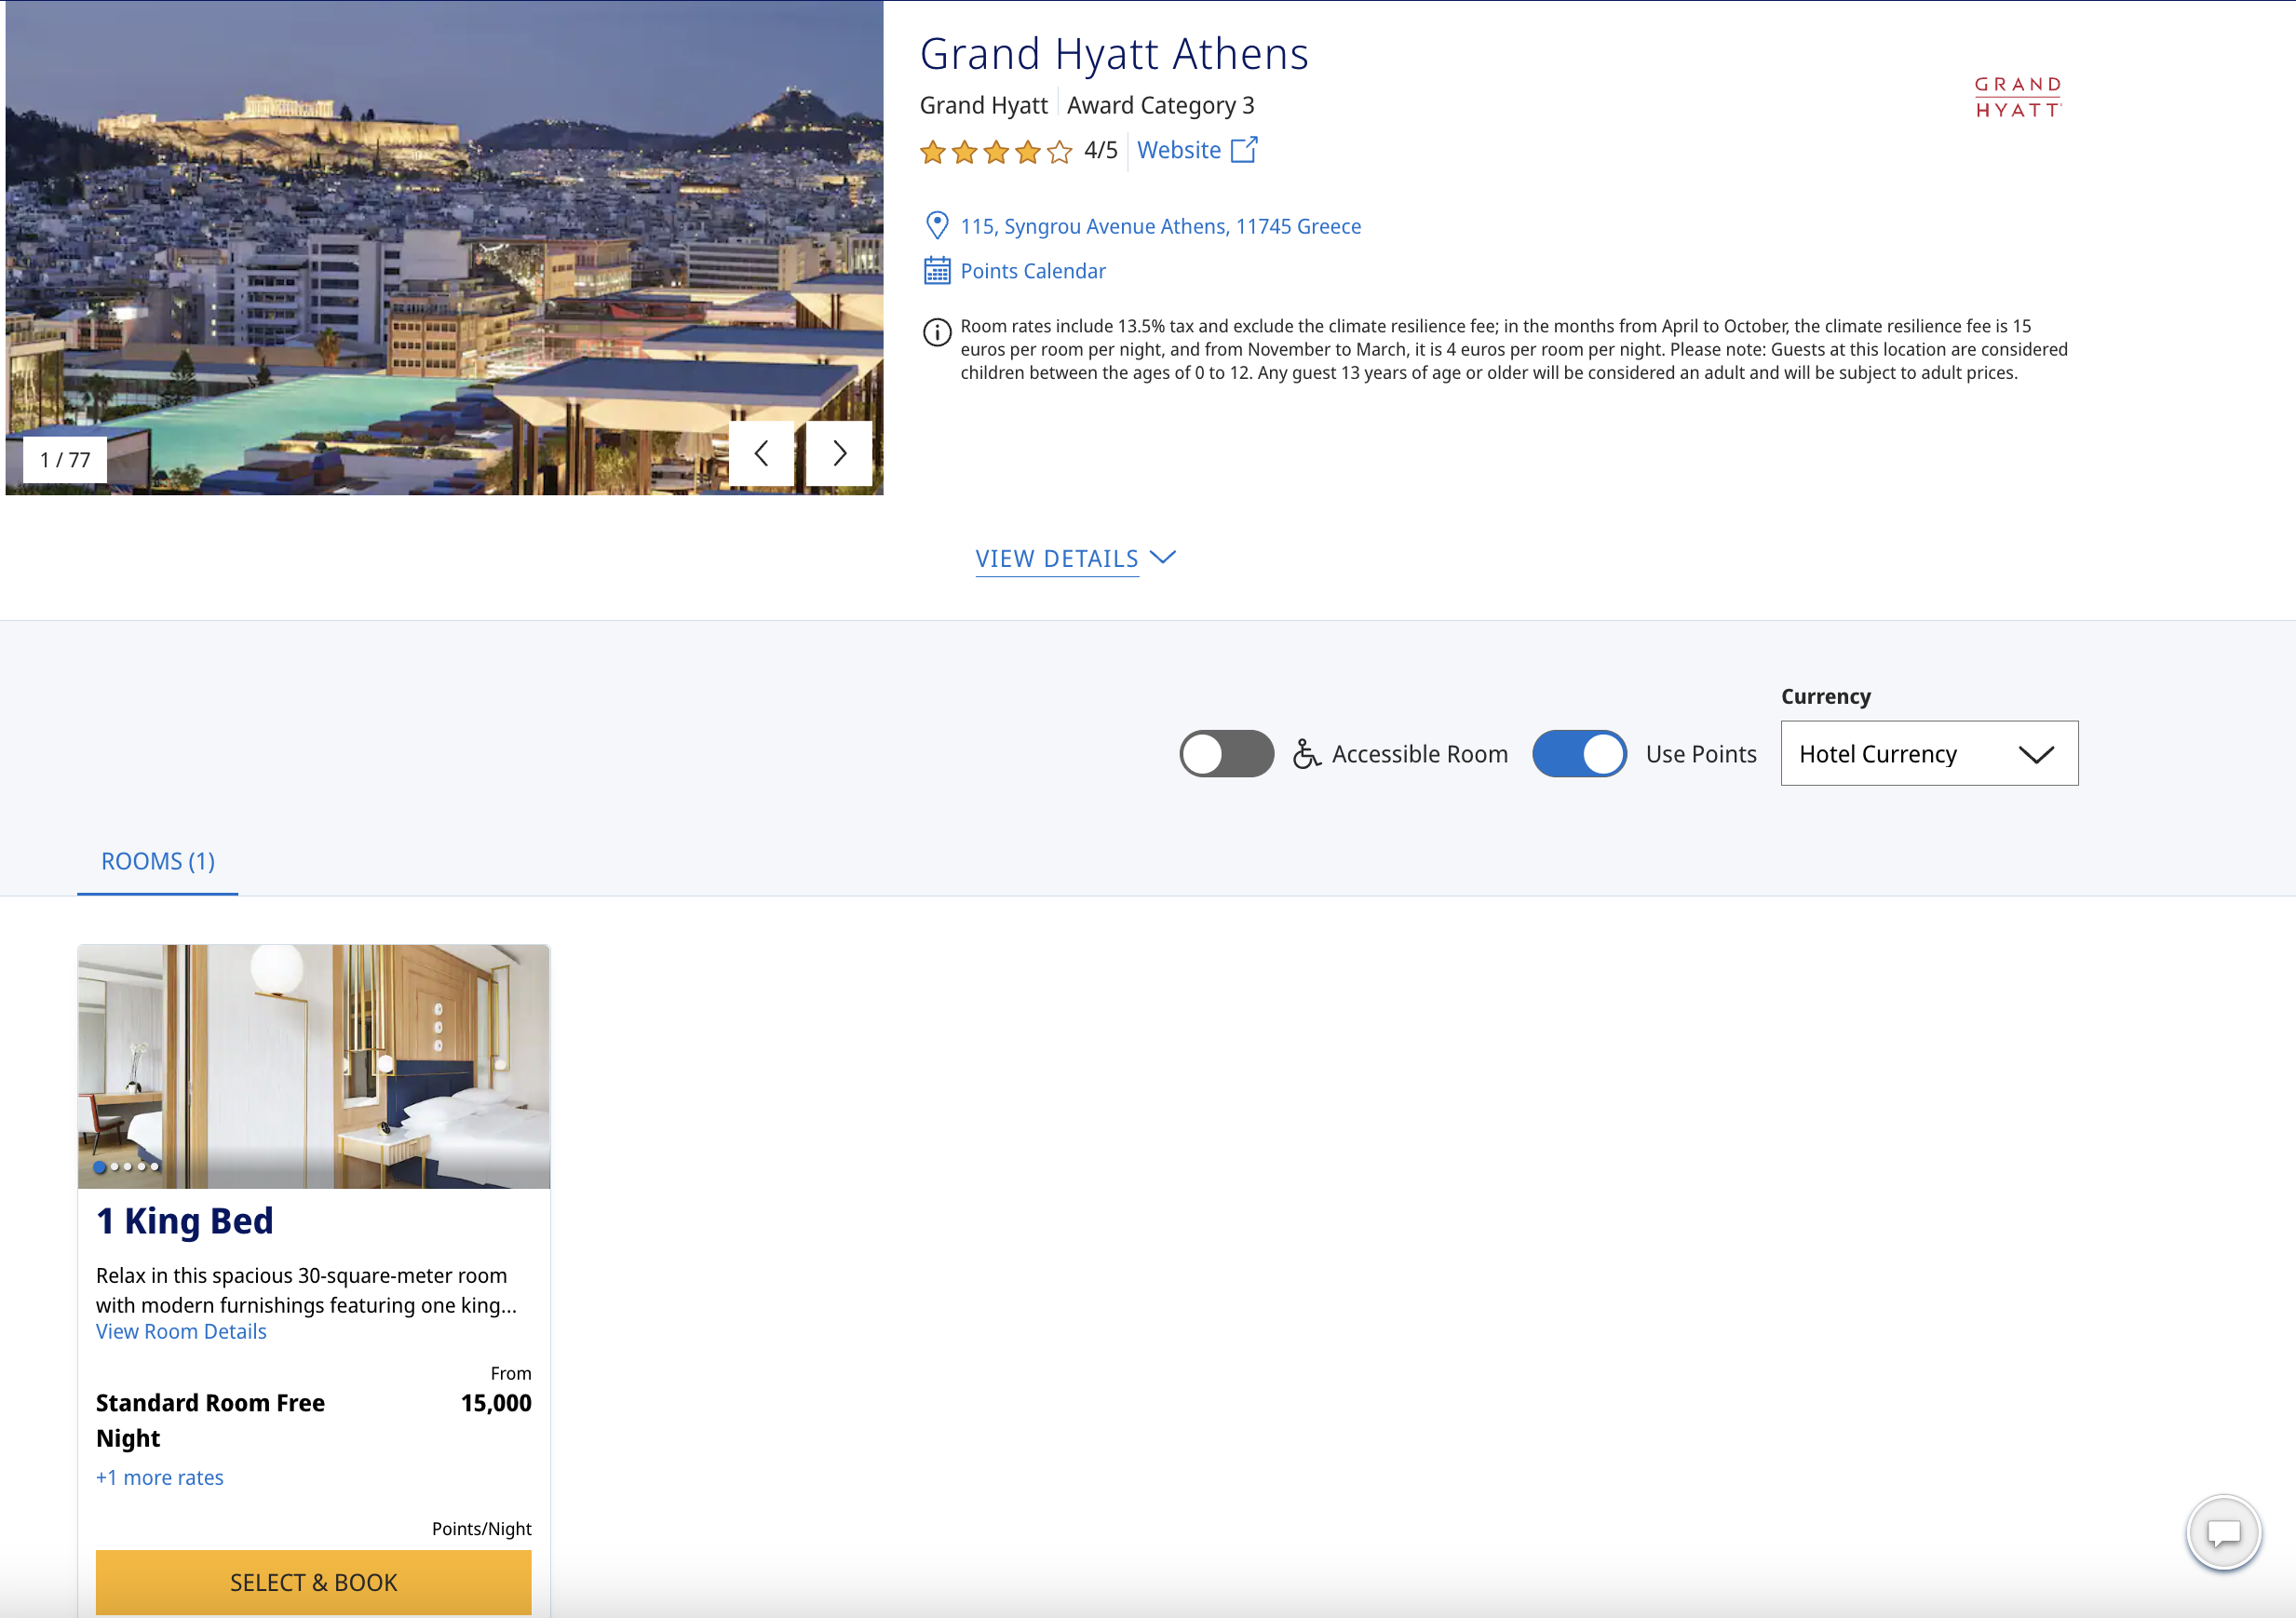This screenshot has width=2296, height=1618.
Task: Turn off the Use Points switch
Action: pyautogui.click(x=1580, y=754)
